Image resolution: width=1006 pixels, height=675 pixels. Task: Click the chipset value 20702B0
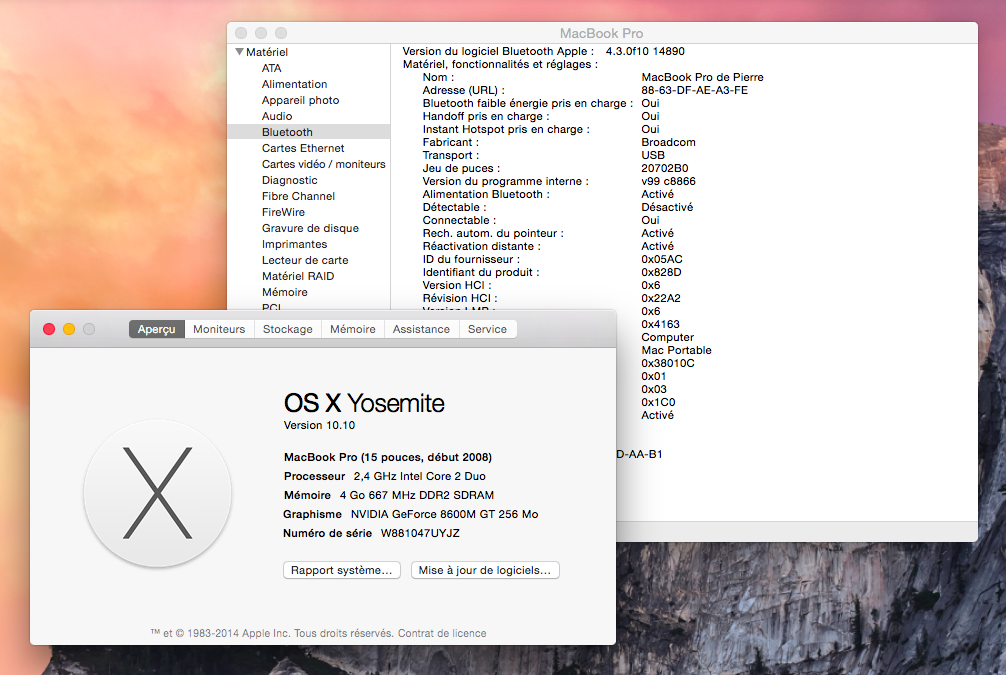click(665, 168)
